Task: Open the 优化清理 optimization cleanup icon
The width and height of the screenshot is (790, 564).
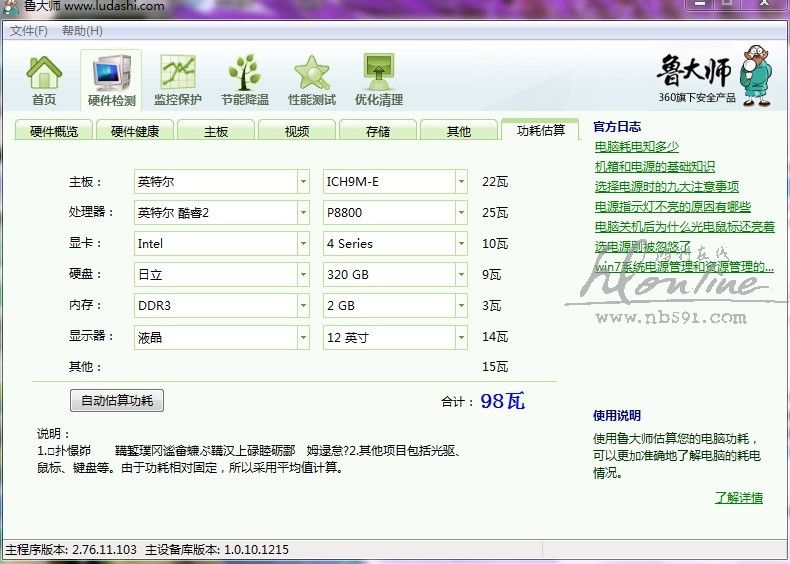Action: coord(379,78)
